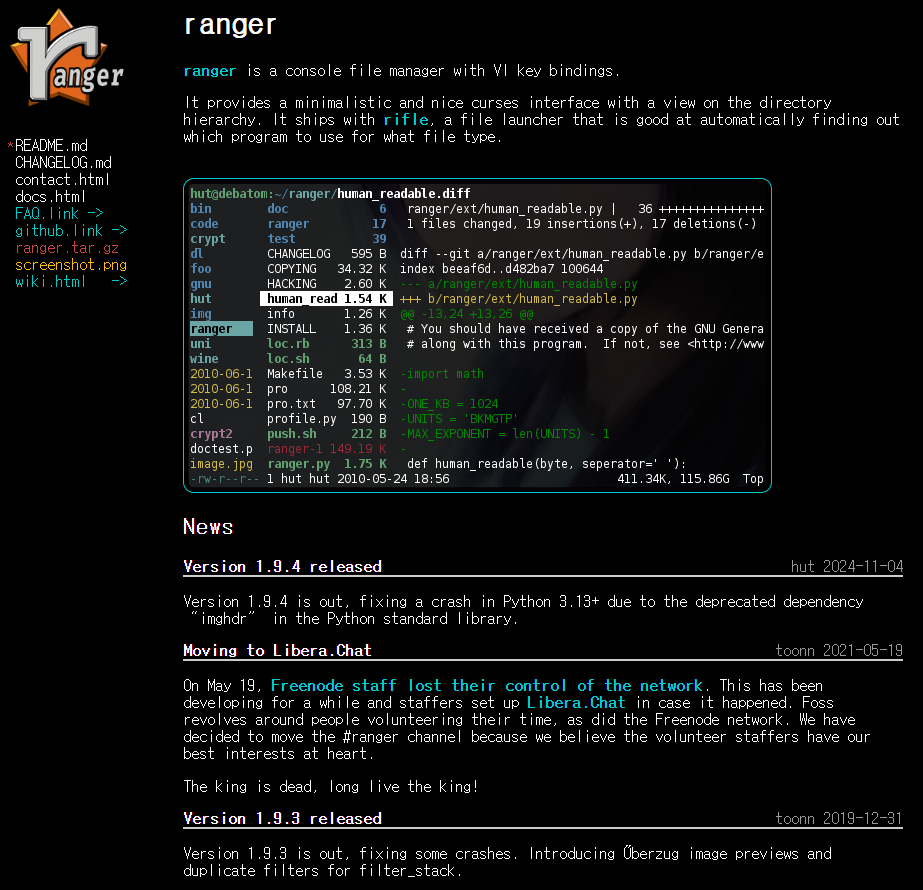Click the cyan "ranger" link in the intro sentence
923x890 pixels.
[210, 71]
